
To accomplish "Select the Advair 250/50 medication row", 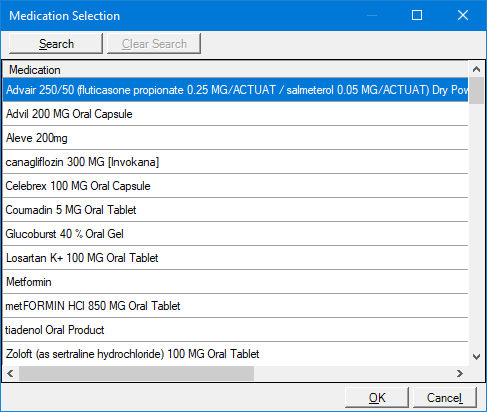I will [235, 90].
